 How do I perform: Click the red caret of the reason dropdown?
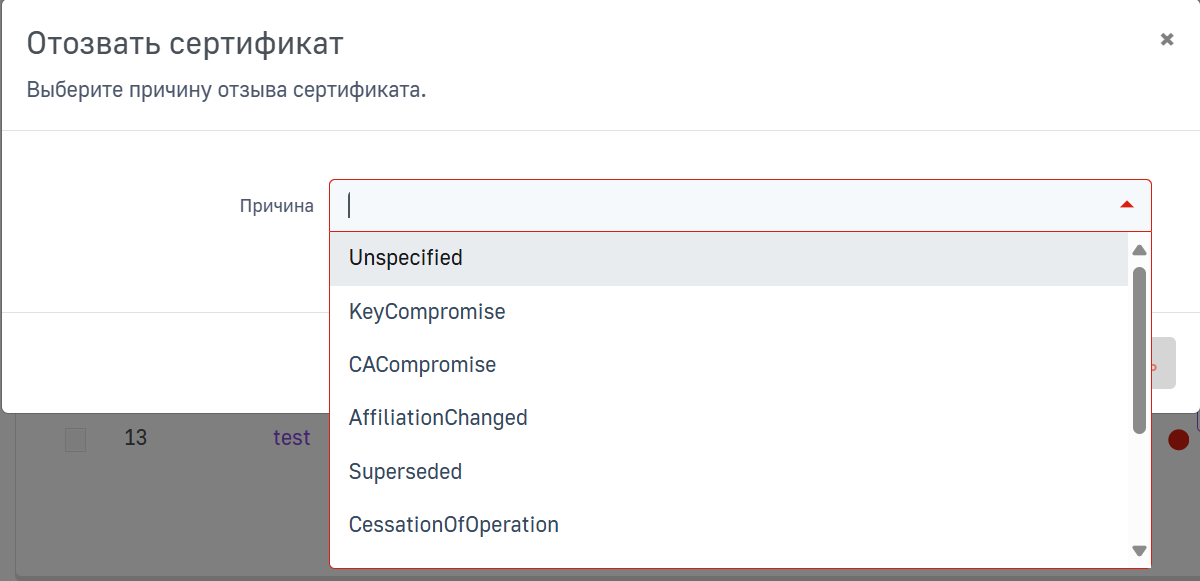click(1127, 205)
